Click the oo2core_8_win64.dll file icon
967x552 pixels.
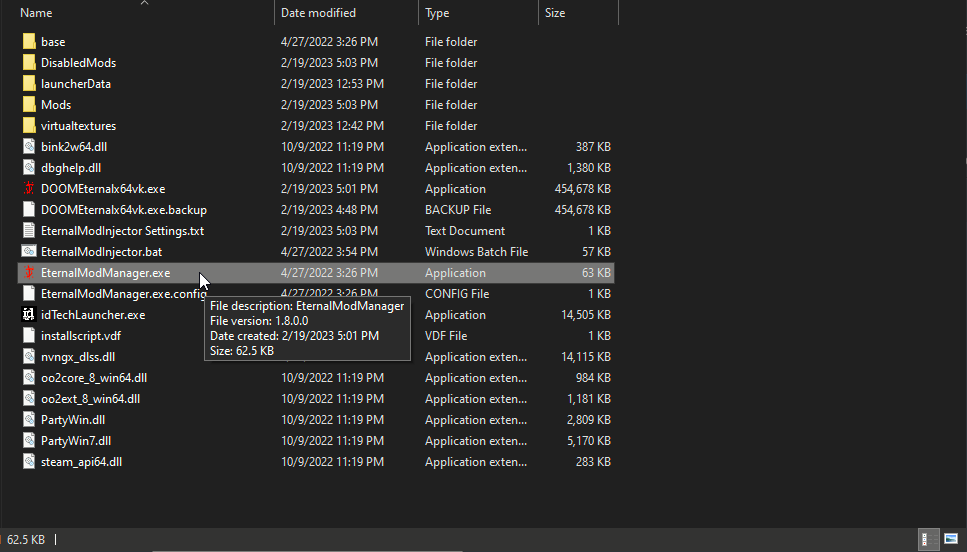(28, 377)
